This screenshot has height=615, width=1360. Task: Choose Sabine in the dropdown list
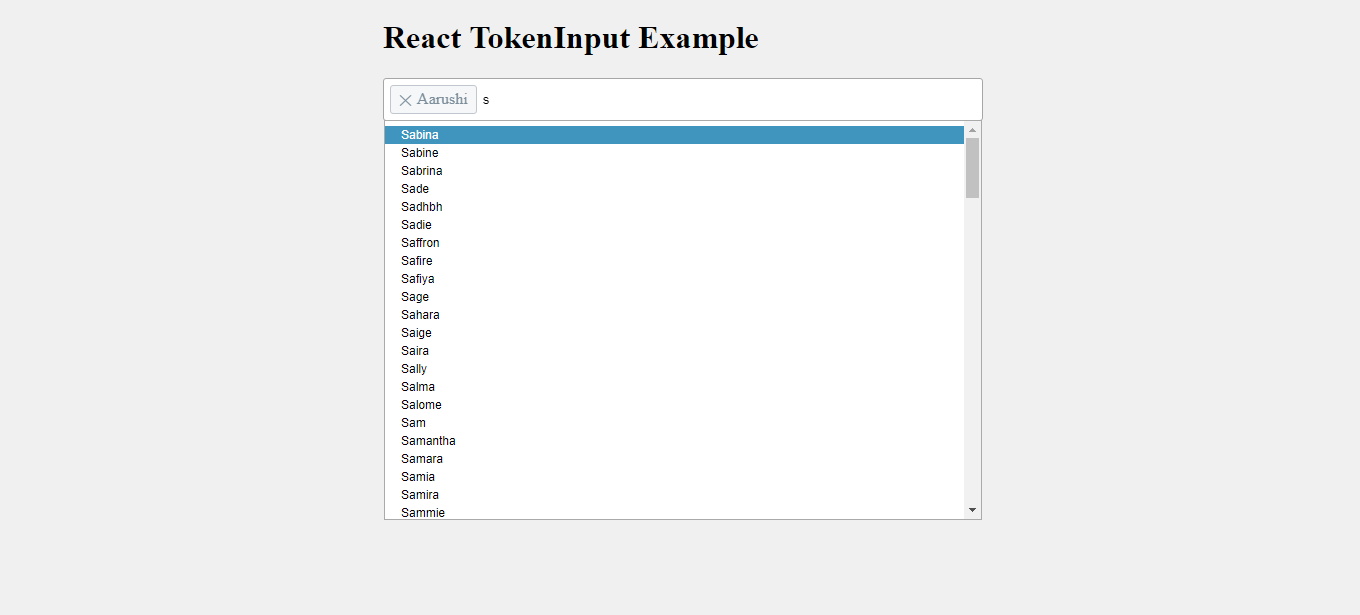click(x=674, y=153)
